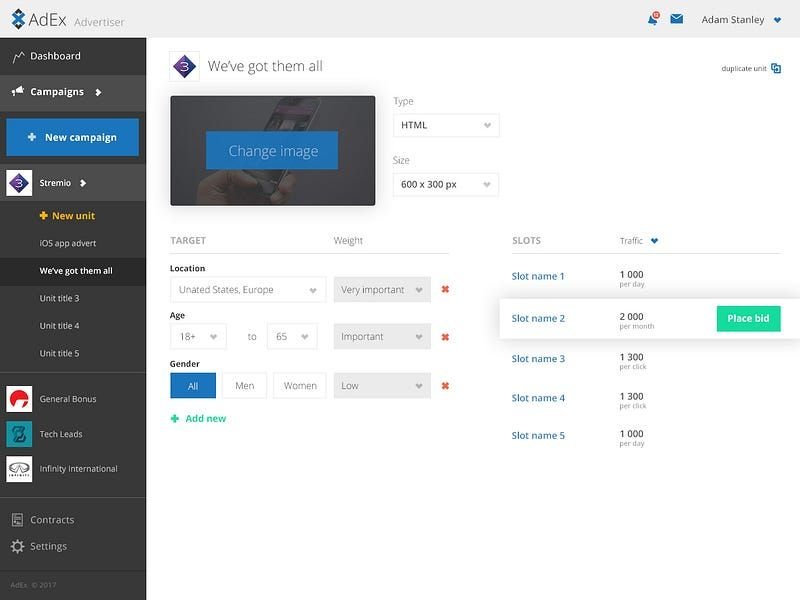Image resolution: width=800 pixels, height=600 pixels.
Task: Click the Add new target link
Action: 206,419
